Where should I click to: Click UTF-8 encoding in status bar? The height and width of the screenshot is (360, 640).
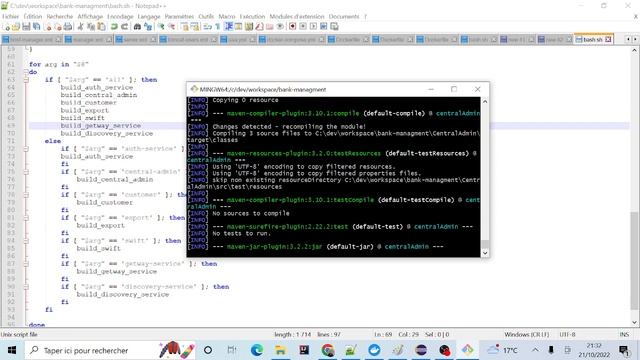tap(567, 334)
